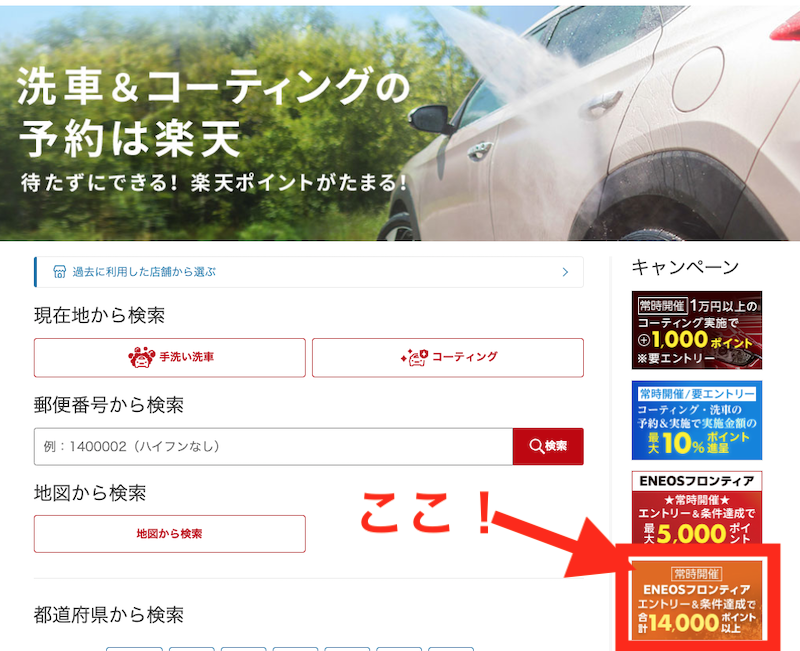Viewport: 800px width, 651px height.
Task: Focus the postal code input field
Action: [x=273, y=446]
